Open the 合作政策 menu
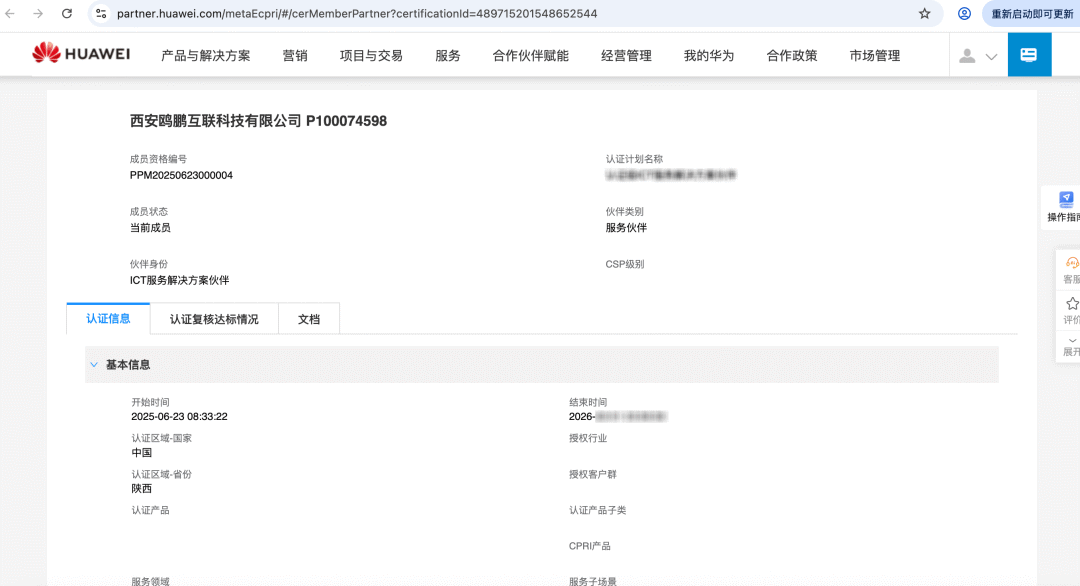The image size is (1080, 586). pos(791,56)
